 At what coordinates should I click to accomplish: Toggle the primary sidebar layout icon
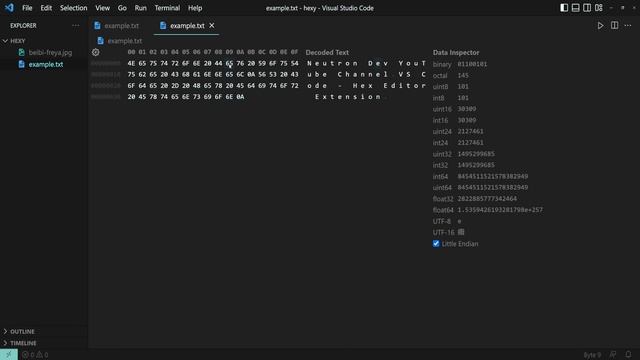click(564, 8)
